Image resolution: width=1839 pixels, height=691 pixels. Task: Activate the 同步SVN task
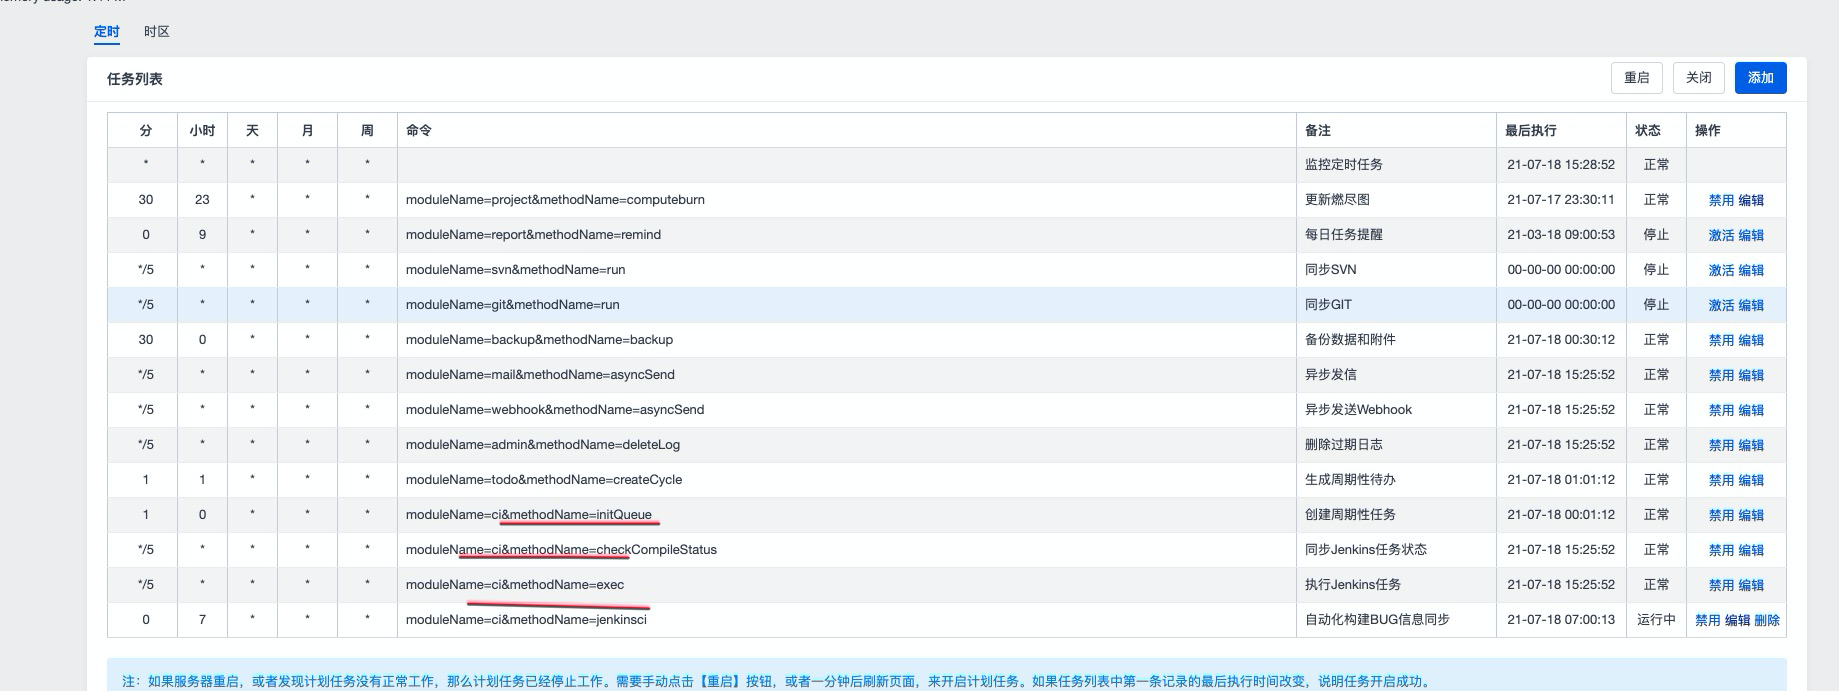pyautogui.click(x=1721, y=270)
